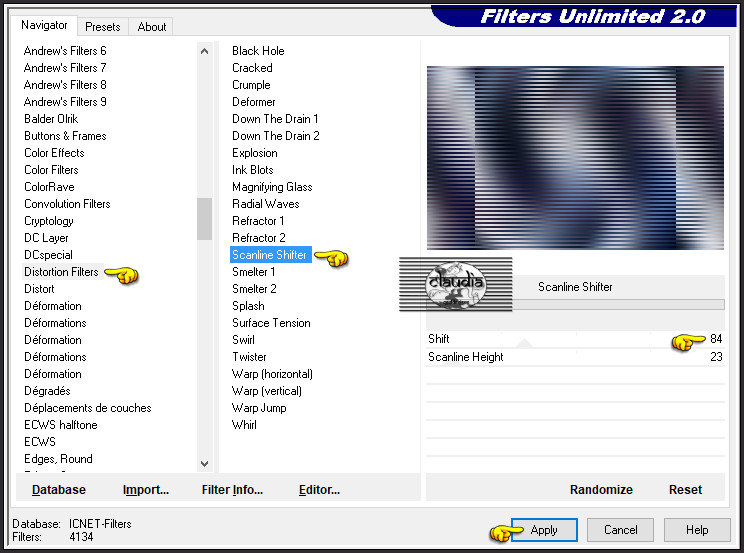Select ECWS halftone category
Image resolution: width=744 pixels, height=553 pixels.
(61, 425)
